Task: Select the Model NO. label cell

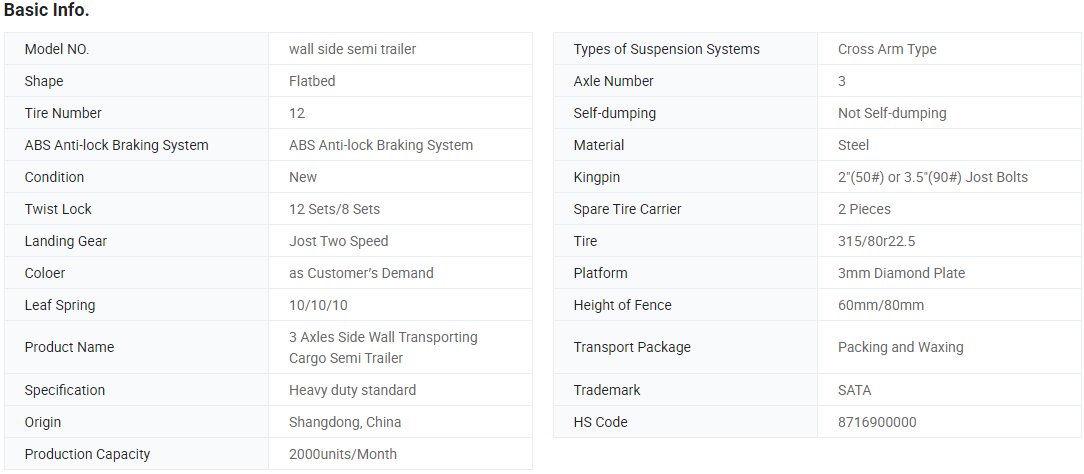Action: click(136, 49)
